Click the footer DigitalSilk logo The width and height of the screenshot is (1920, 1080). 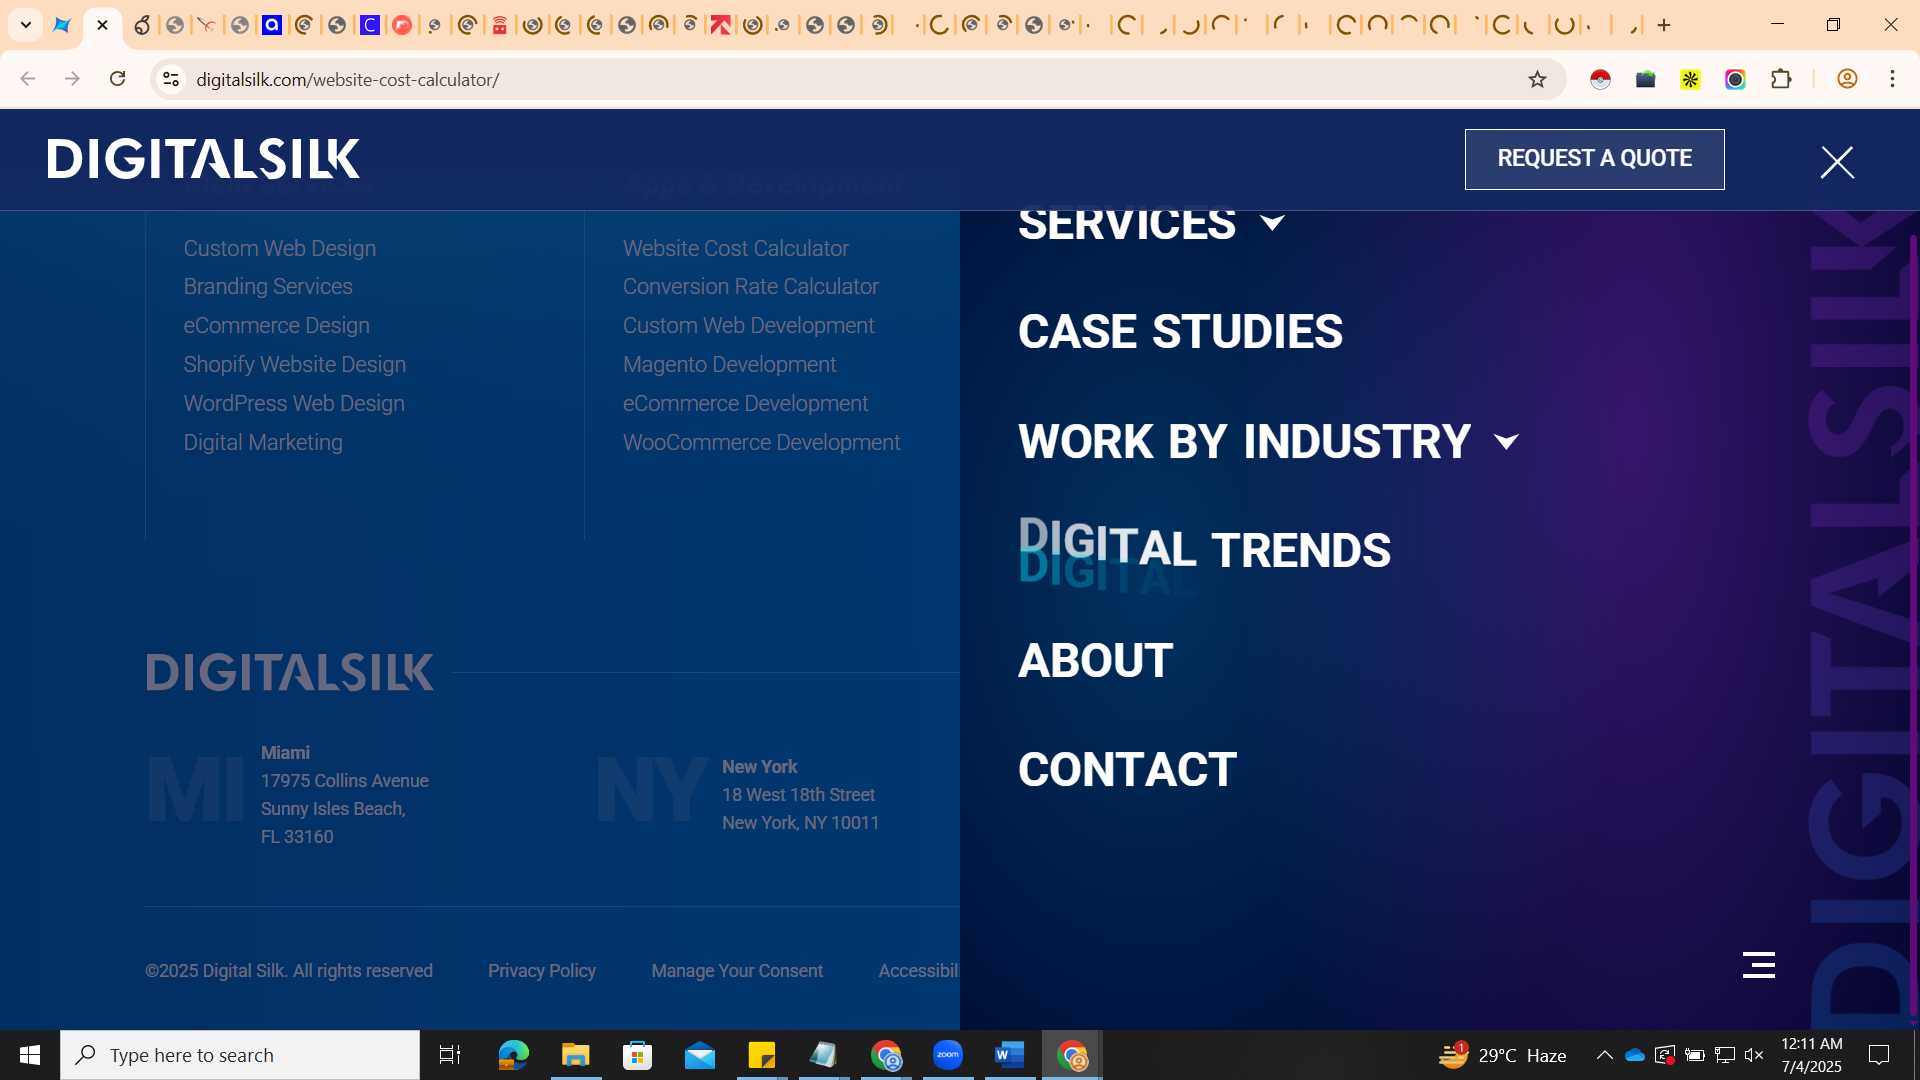290,672
